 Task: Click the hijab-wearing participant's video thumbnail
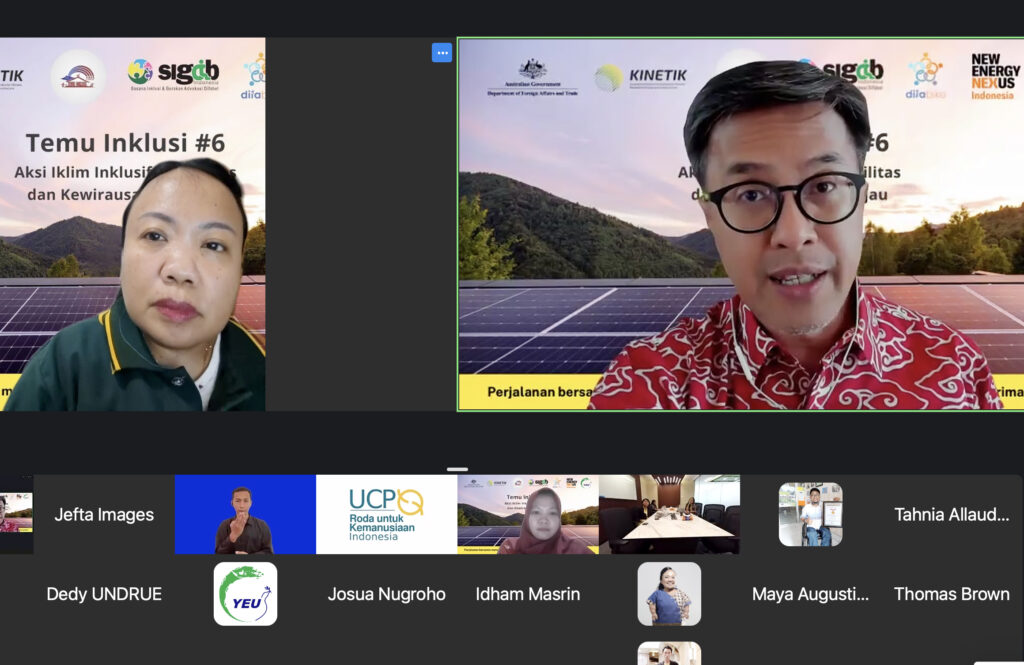click(x=528, y=514)
